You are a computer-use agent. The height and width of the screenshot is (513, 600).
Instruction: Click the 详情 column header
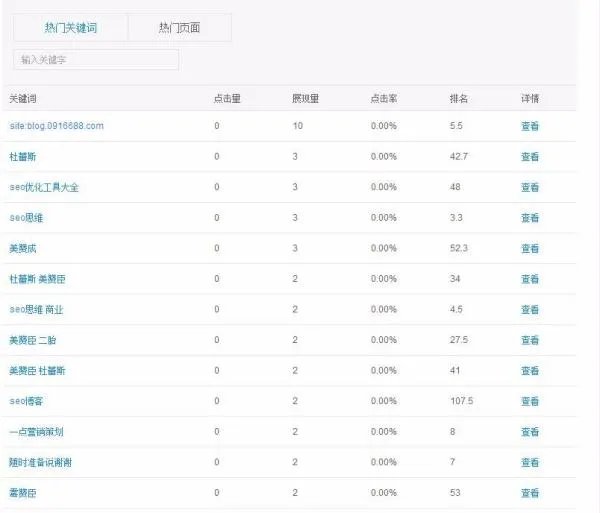coord(530,99)
